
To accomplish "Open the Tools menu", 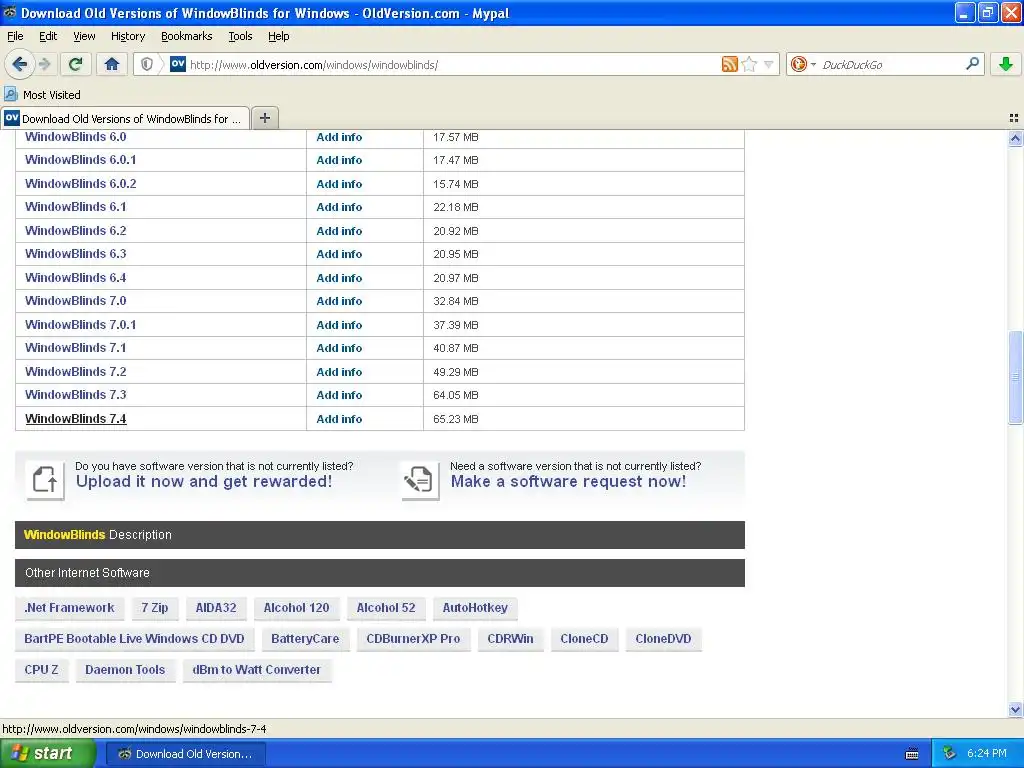I will point(240,36).
